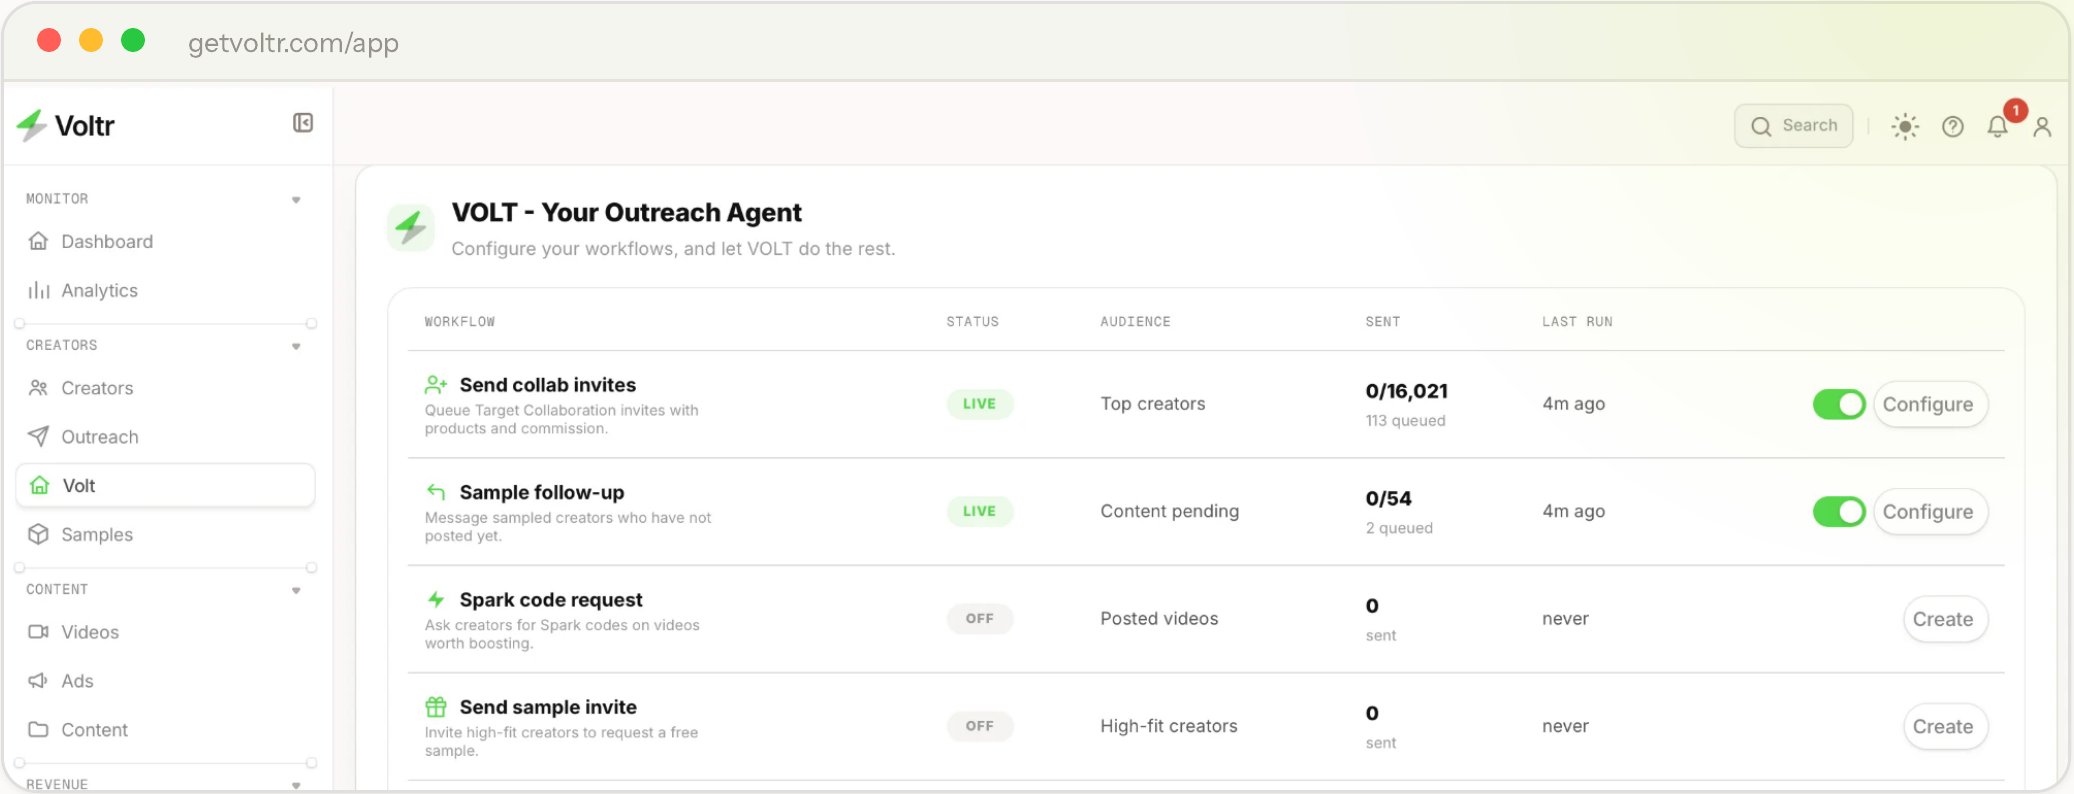Click the LAST RUN column header
Screen dimensions: 2074x794
pyautogui.click(x=1577, y=322)
